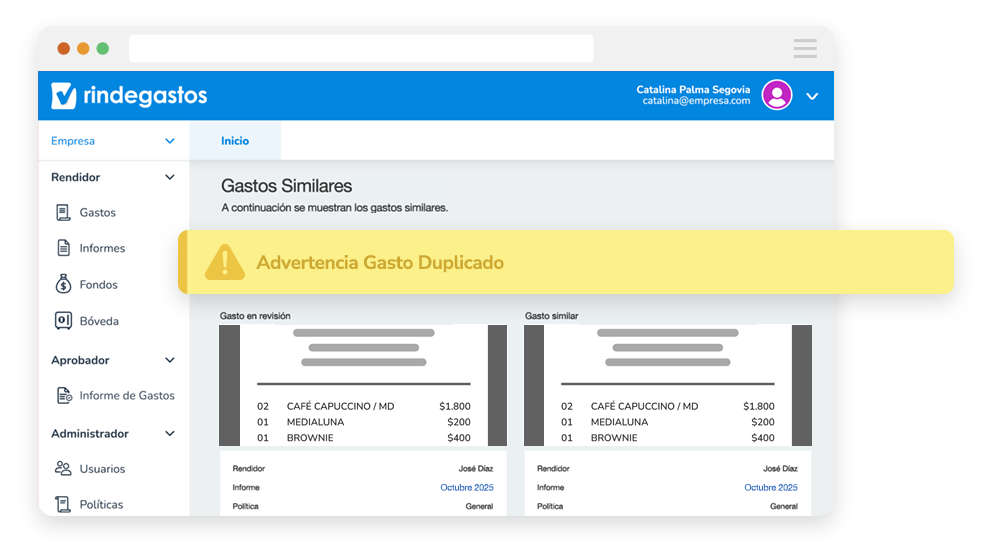1000x549 pixels.
Task: Open Octubre 2025 link under Gasto similar
Action: click(x=770, y=487)
